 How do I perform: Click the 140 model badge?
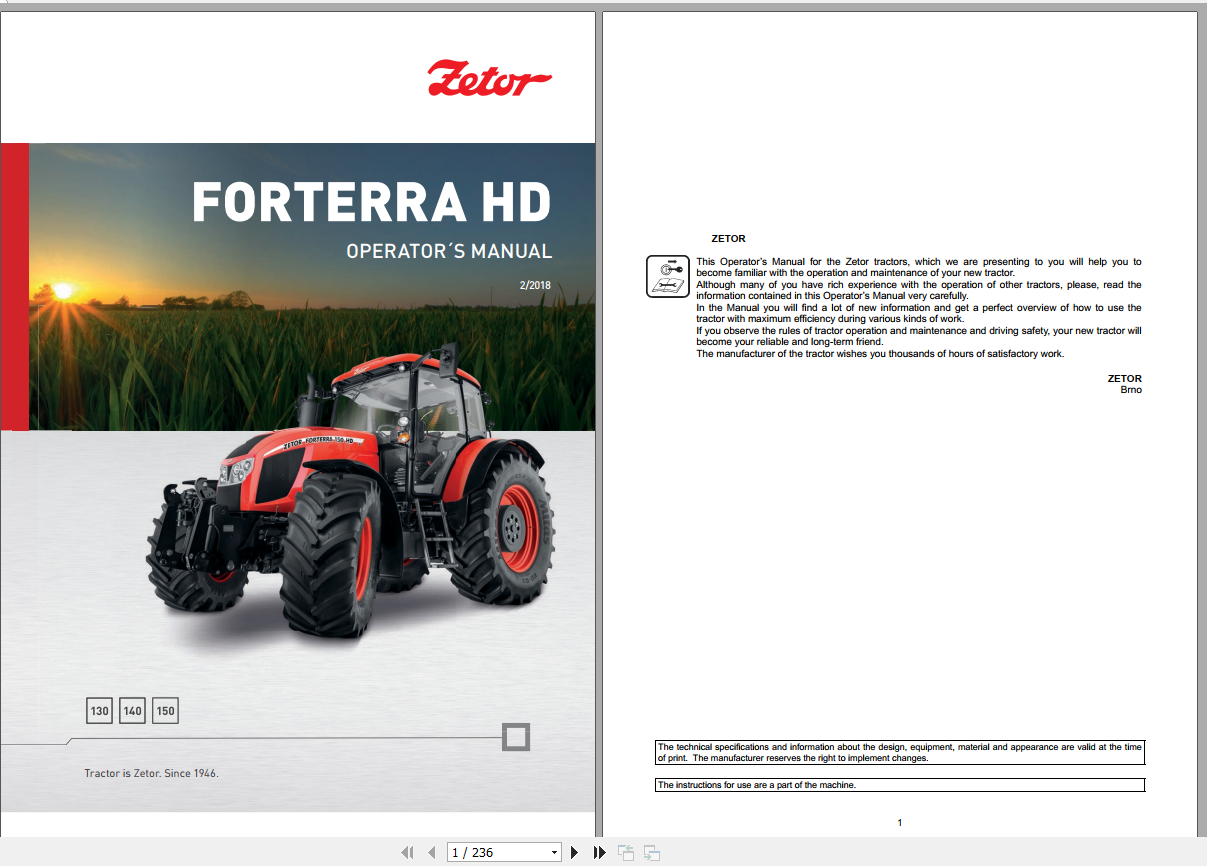click(133, 711)
